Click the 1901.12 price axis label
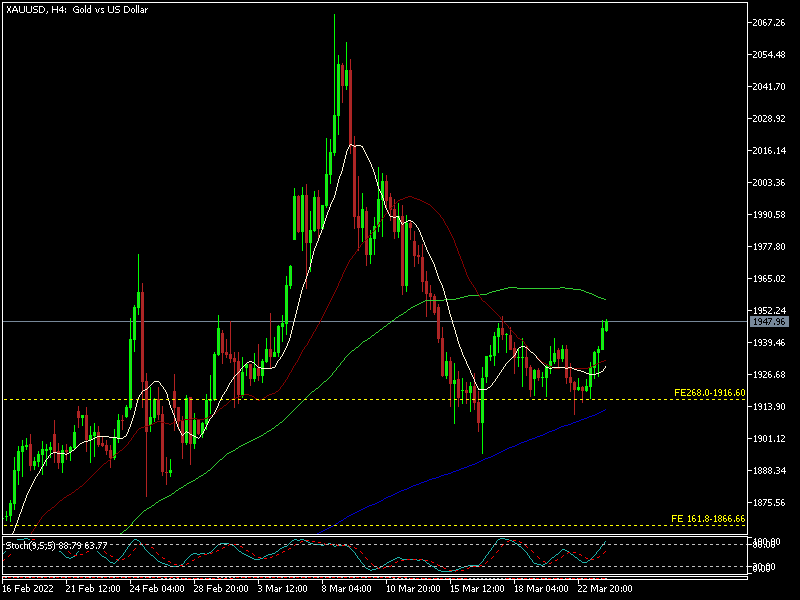800x600 pixels. (770, 438)
